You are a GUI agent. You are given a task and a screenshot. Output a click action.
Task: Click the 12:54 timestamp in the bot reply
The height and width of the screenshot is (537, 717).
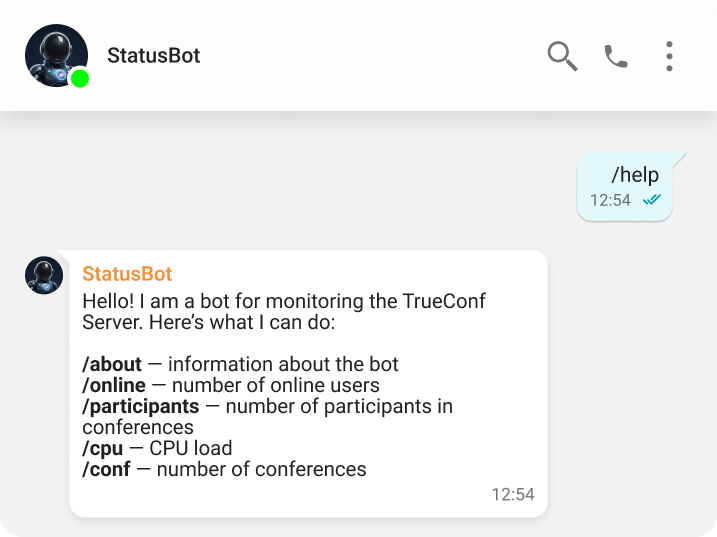point(513,494)
